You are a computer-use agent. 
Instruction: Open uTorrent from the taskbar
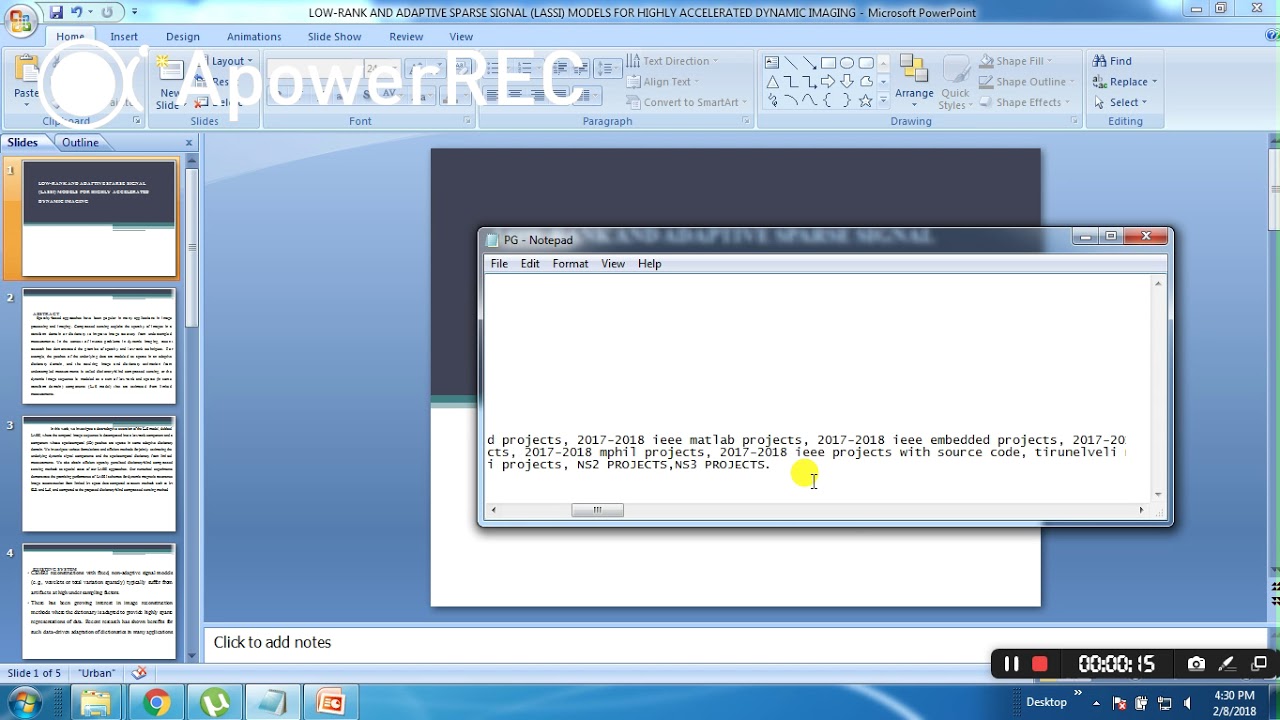click(x=214, y=703)
